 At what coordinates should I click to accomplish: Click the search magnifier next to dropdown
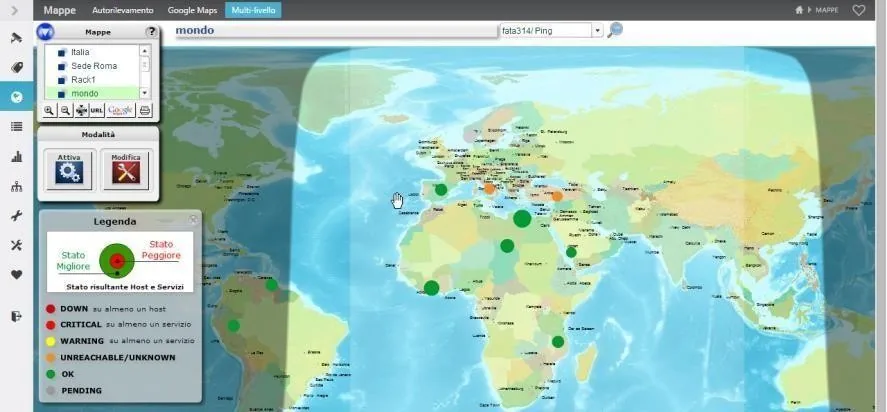point(615,30)
